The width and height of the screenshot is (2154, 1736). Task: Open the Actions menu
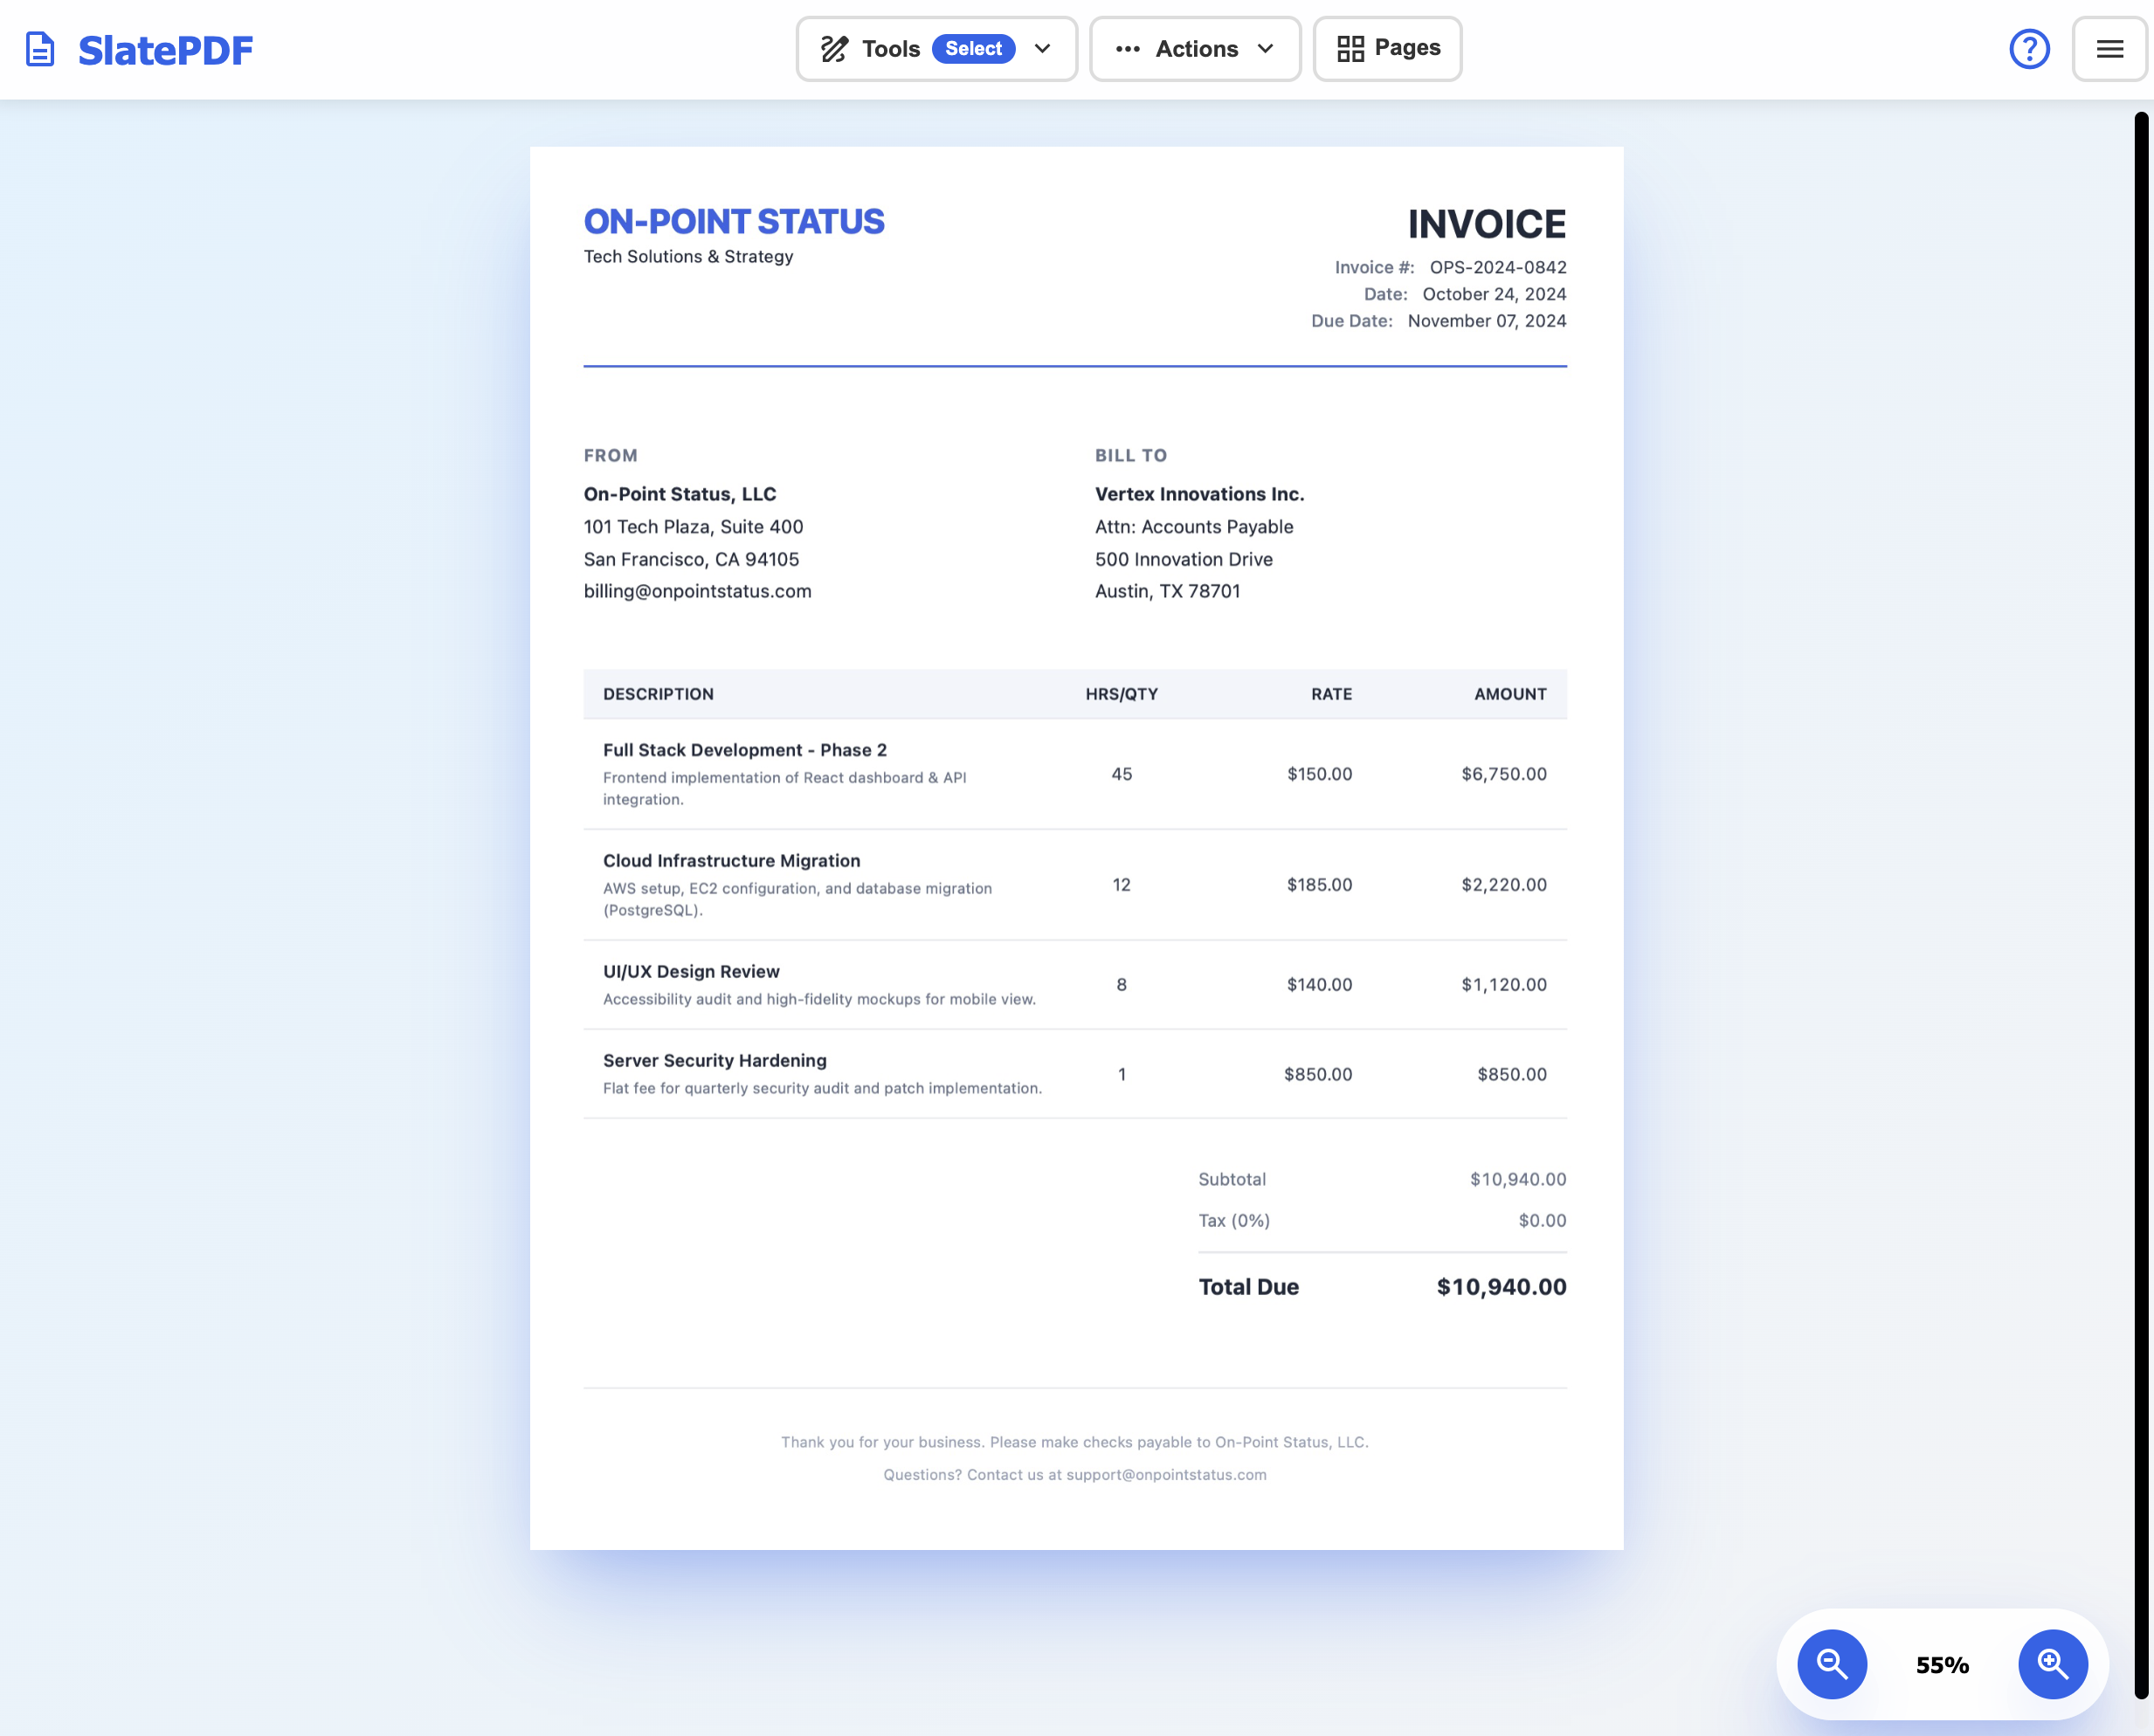pos(1196,48)
